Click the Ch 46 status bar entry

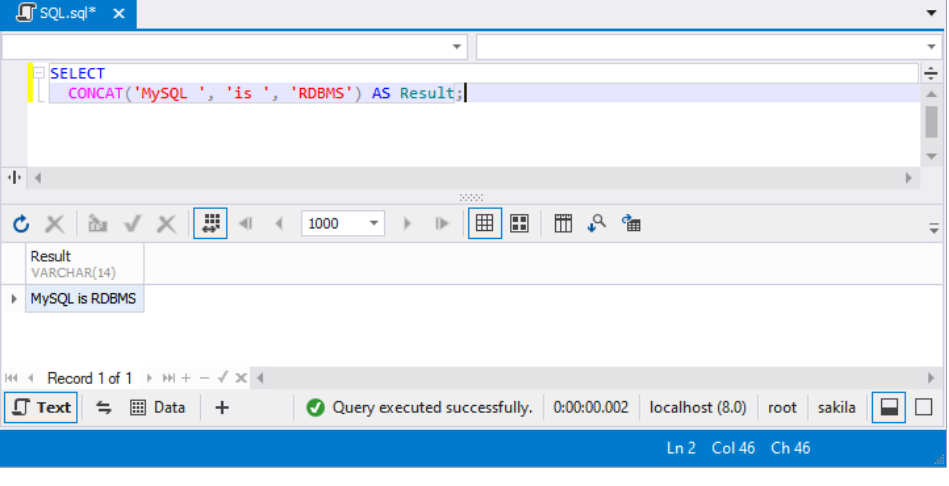pyautogui.click(x=790, y=448)
